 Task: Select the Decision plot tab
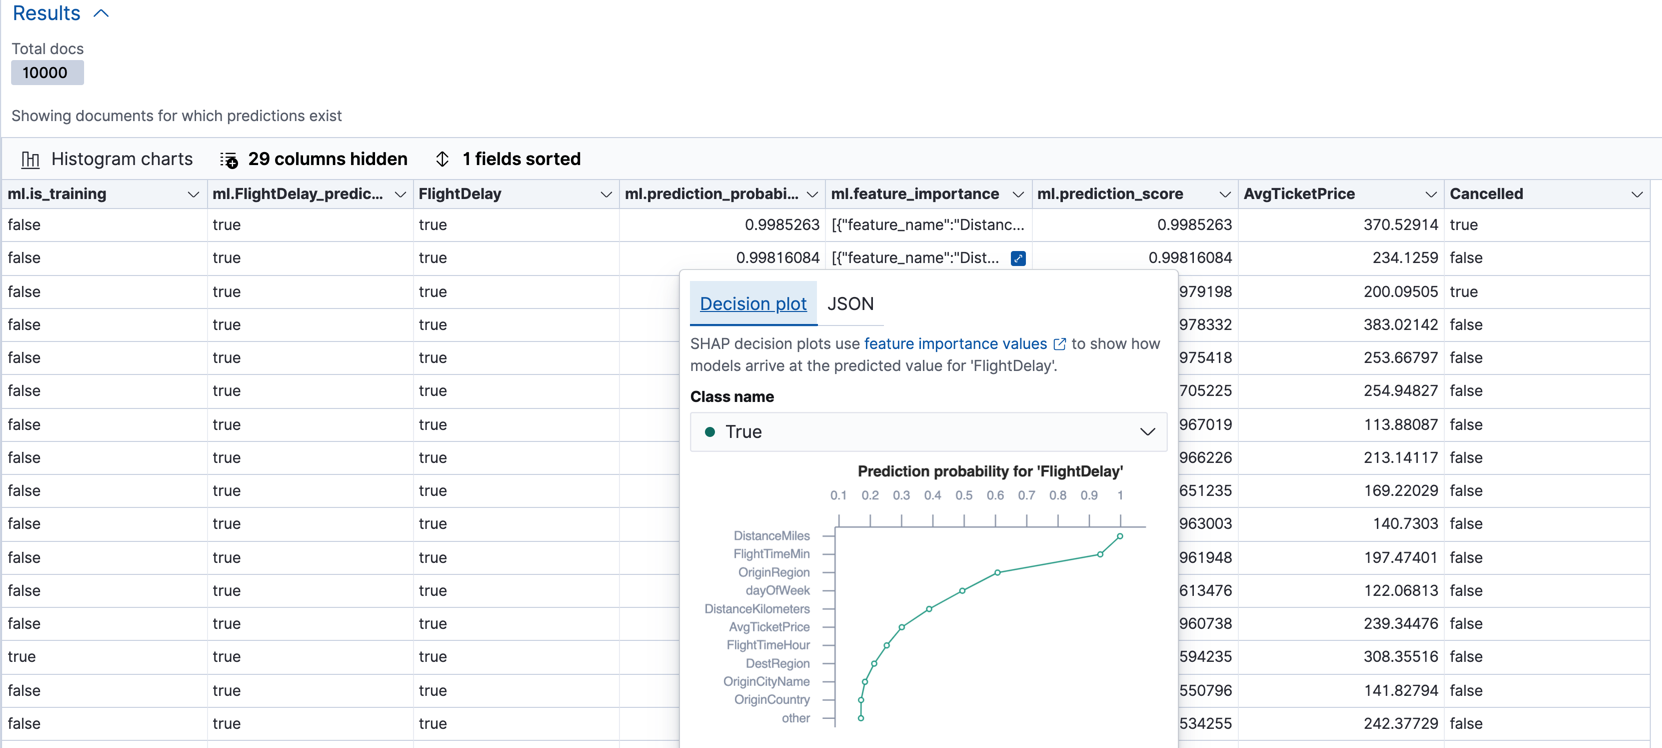click(x=753, y=304)
